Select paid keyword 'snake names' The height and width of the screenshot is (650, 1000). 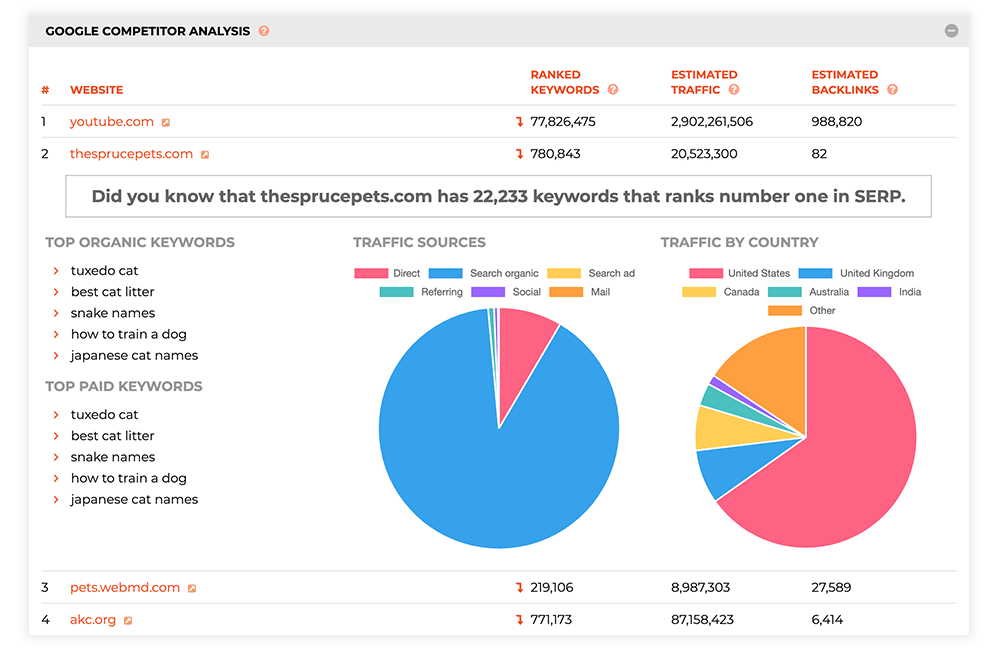[113, 457]
